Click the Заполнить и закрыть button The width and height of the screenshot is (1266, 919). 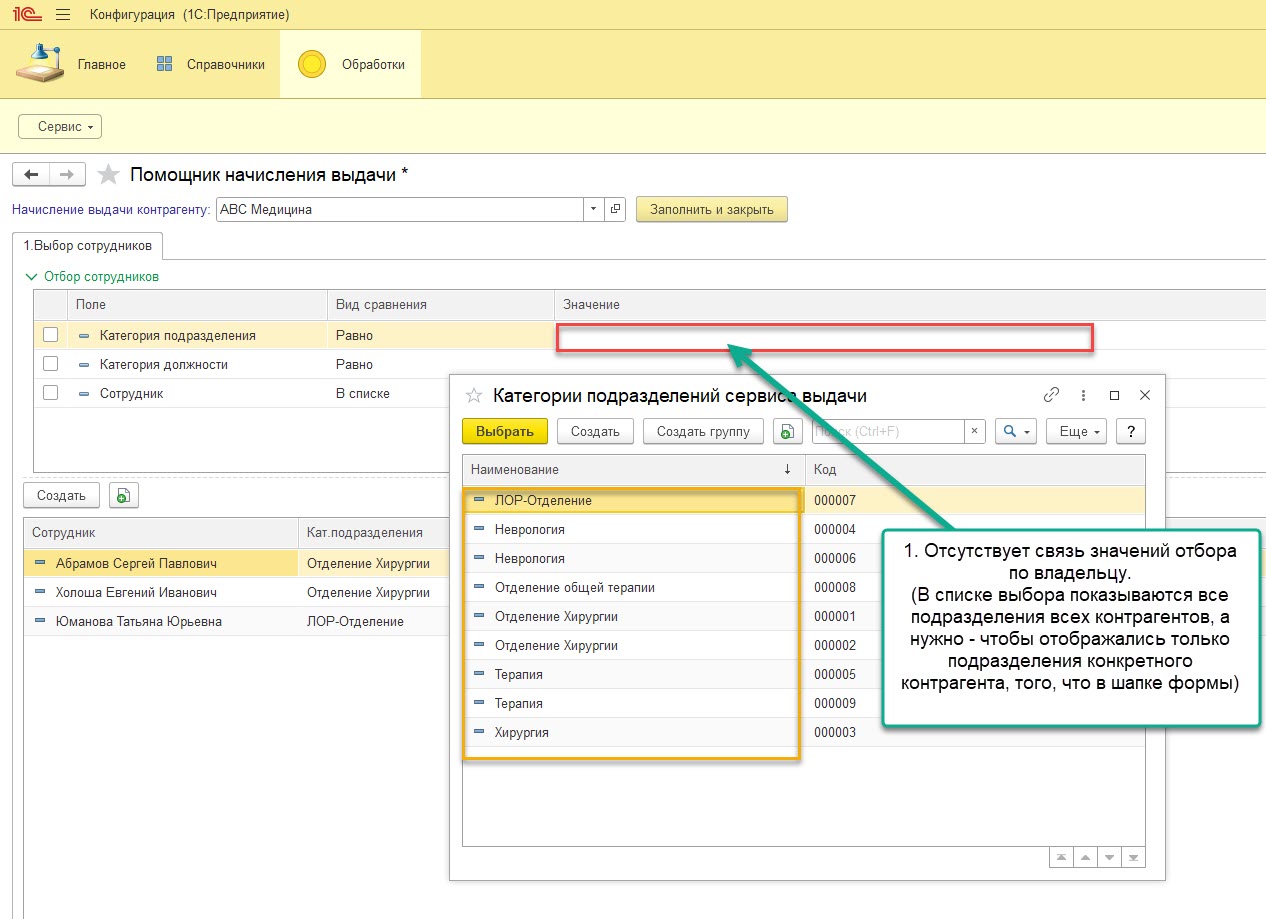(x=711, y=210)
